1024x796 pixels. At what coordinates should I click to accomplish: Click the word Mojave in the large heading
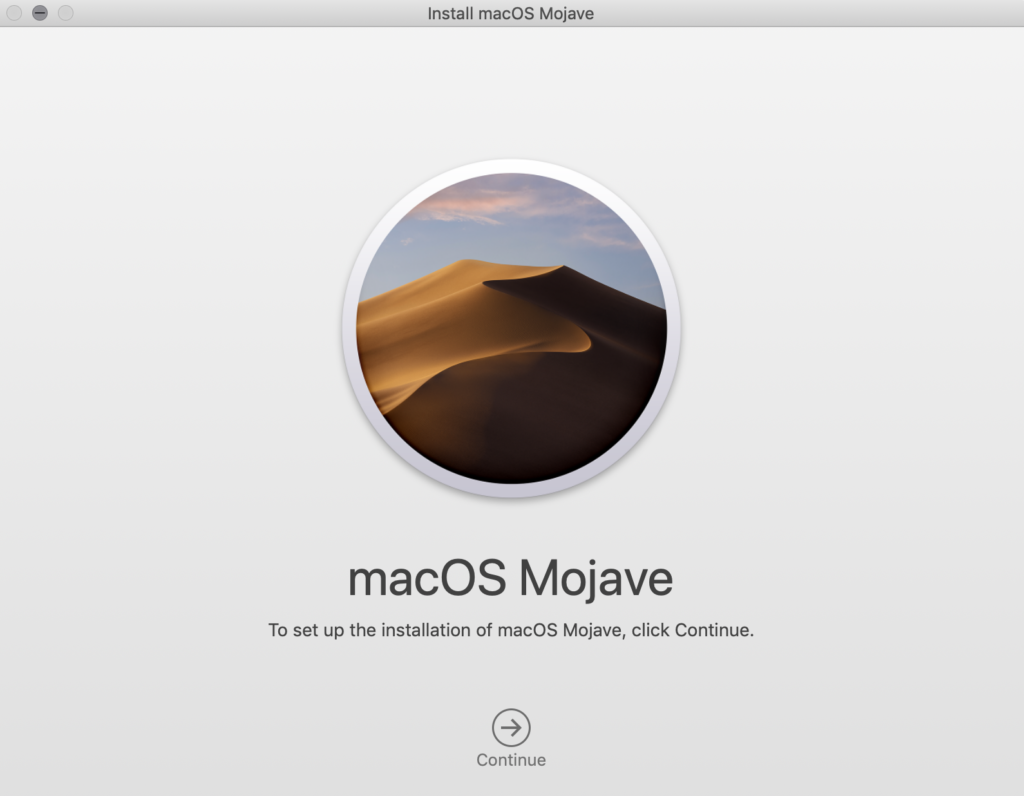[596, 578]
